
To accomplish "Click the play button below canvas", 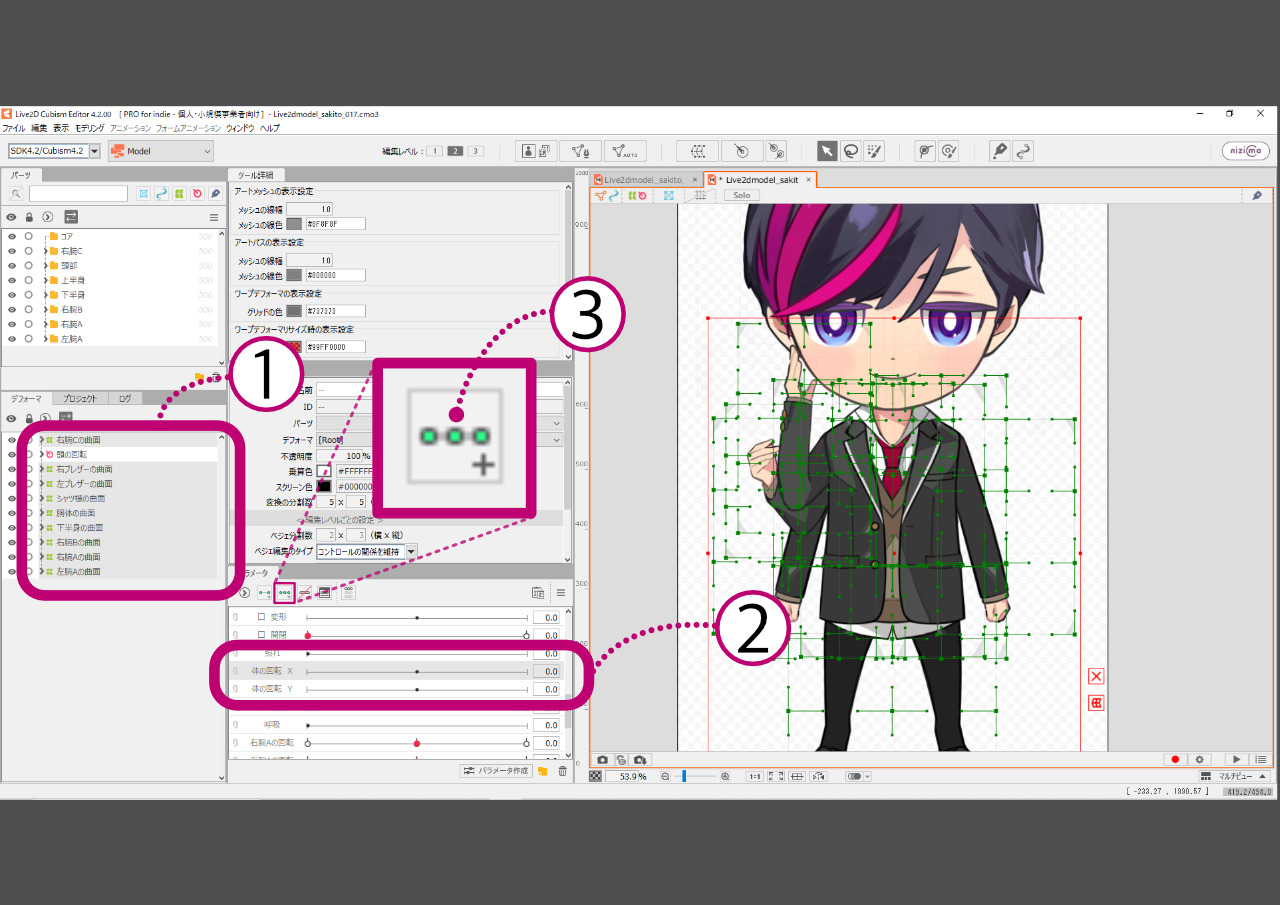I will click(x=1237, y=760).
